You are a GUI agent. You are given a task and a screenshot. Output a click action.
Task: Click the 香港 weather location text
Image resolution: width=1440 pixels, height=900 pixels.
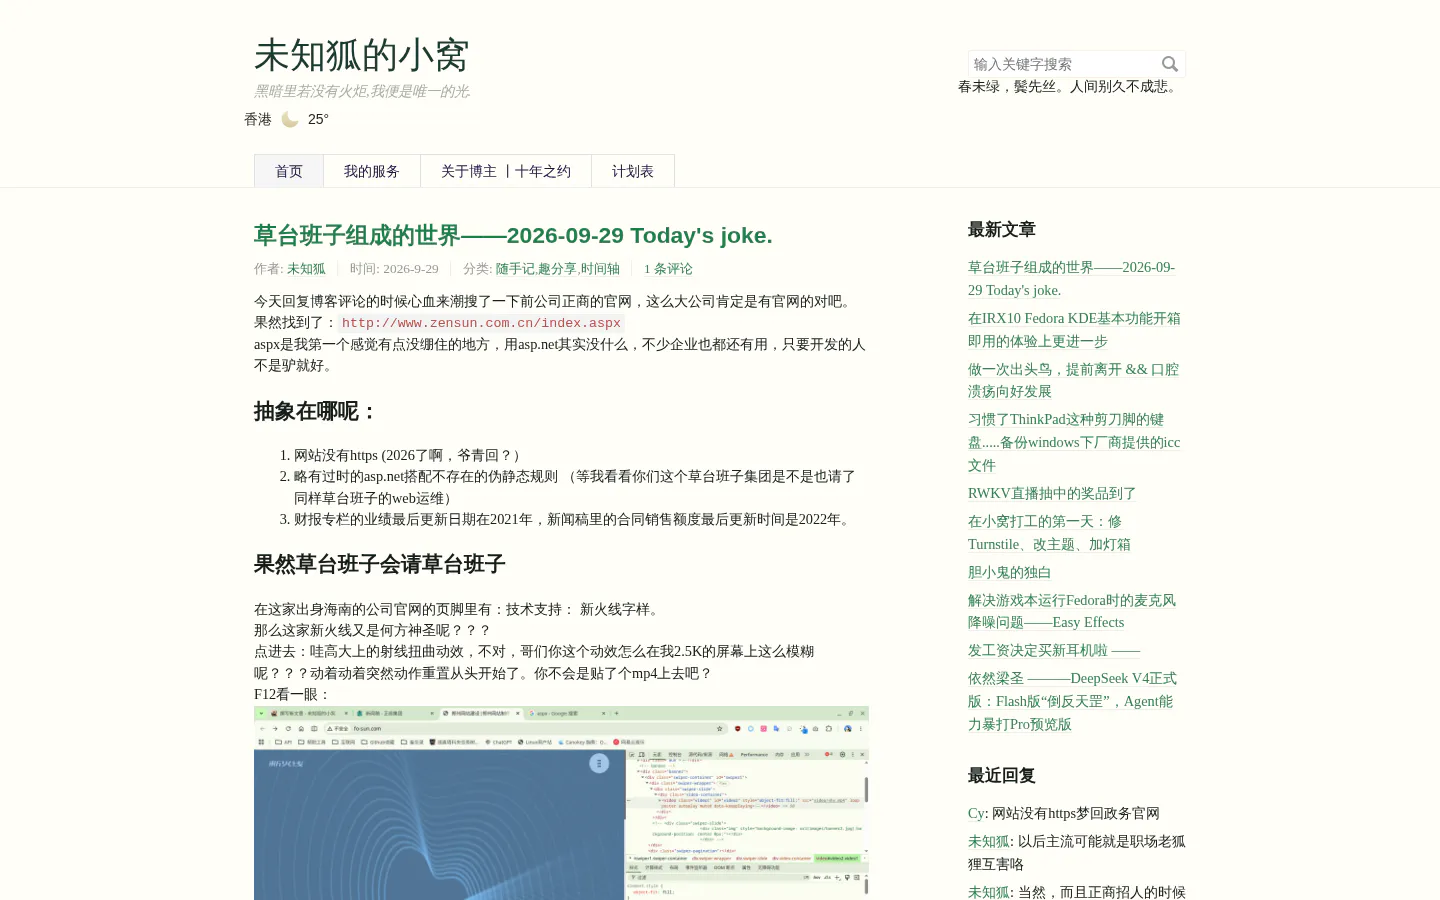[x=258, y=119]
